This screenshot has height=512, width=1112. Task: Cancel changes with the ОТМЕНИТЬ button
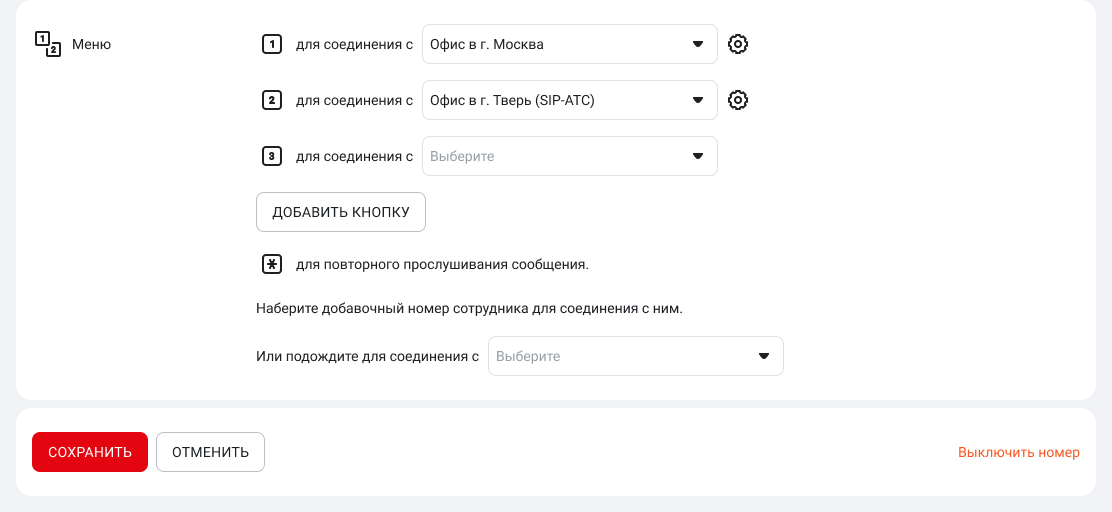click(210, 452)
